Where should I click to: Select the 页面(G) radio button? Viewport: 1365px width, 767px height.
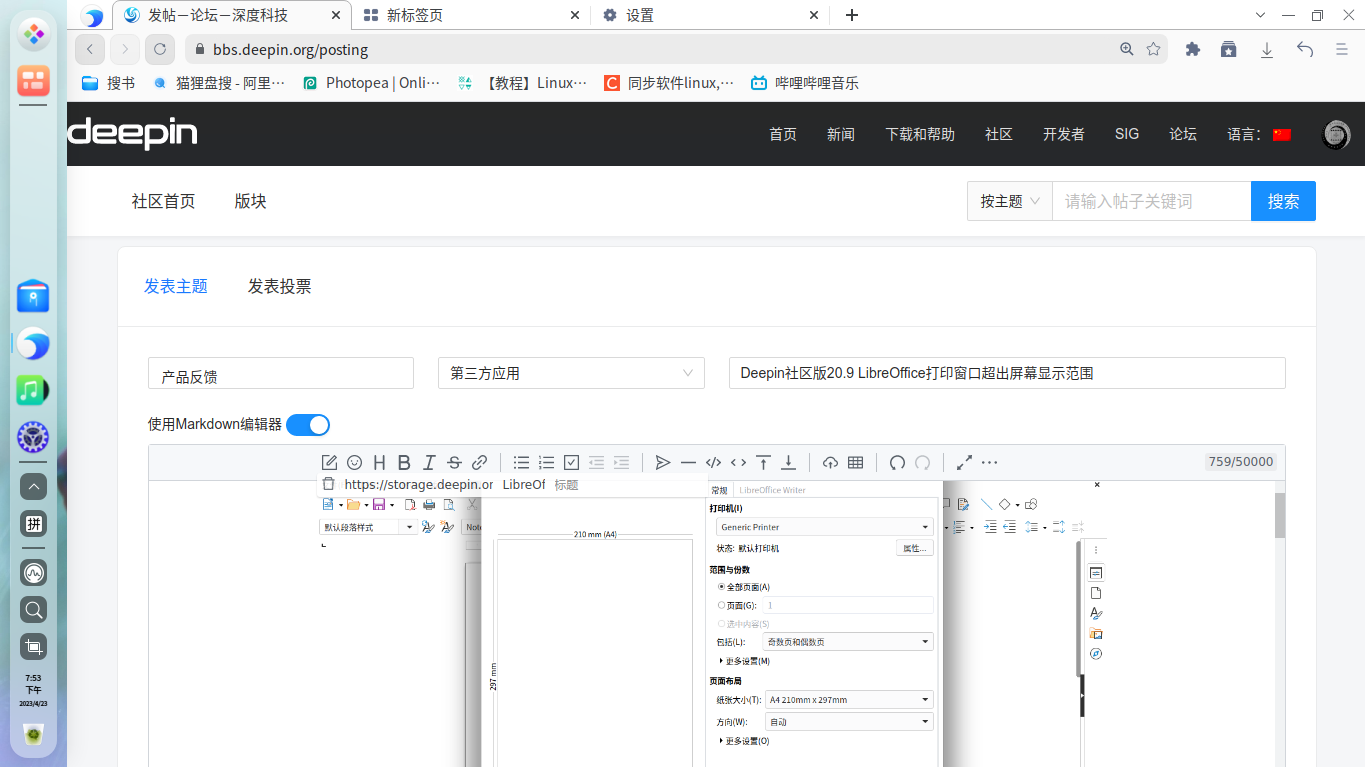click(x=723, y=605)
